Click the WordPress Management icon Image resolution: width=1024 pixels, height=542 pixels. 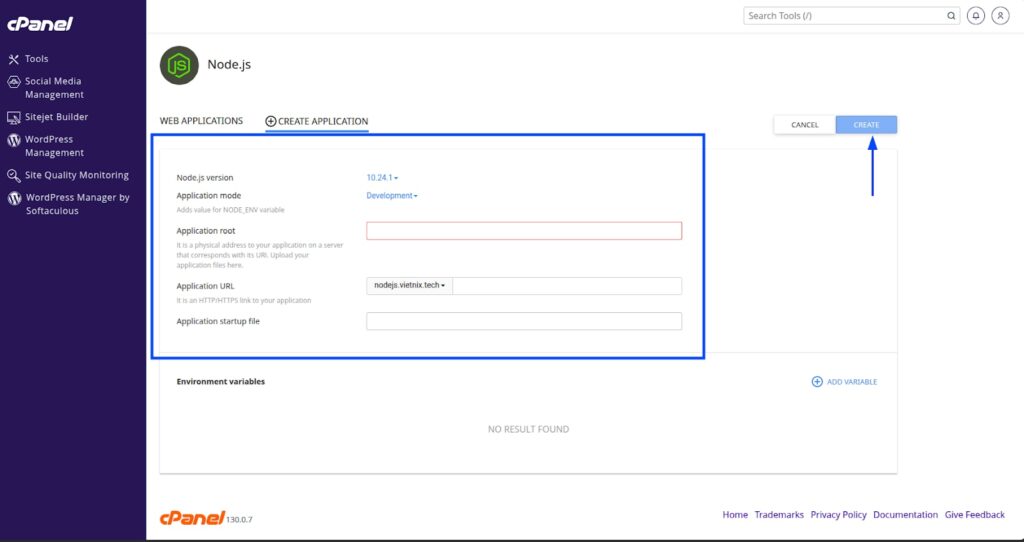point(14,140)
